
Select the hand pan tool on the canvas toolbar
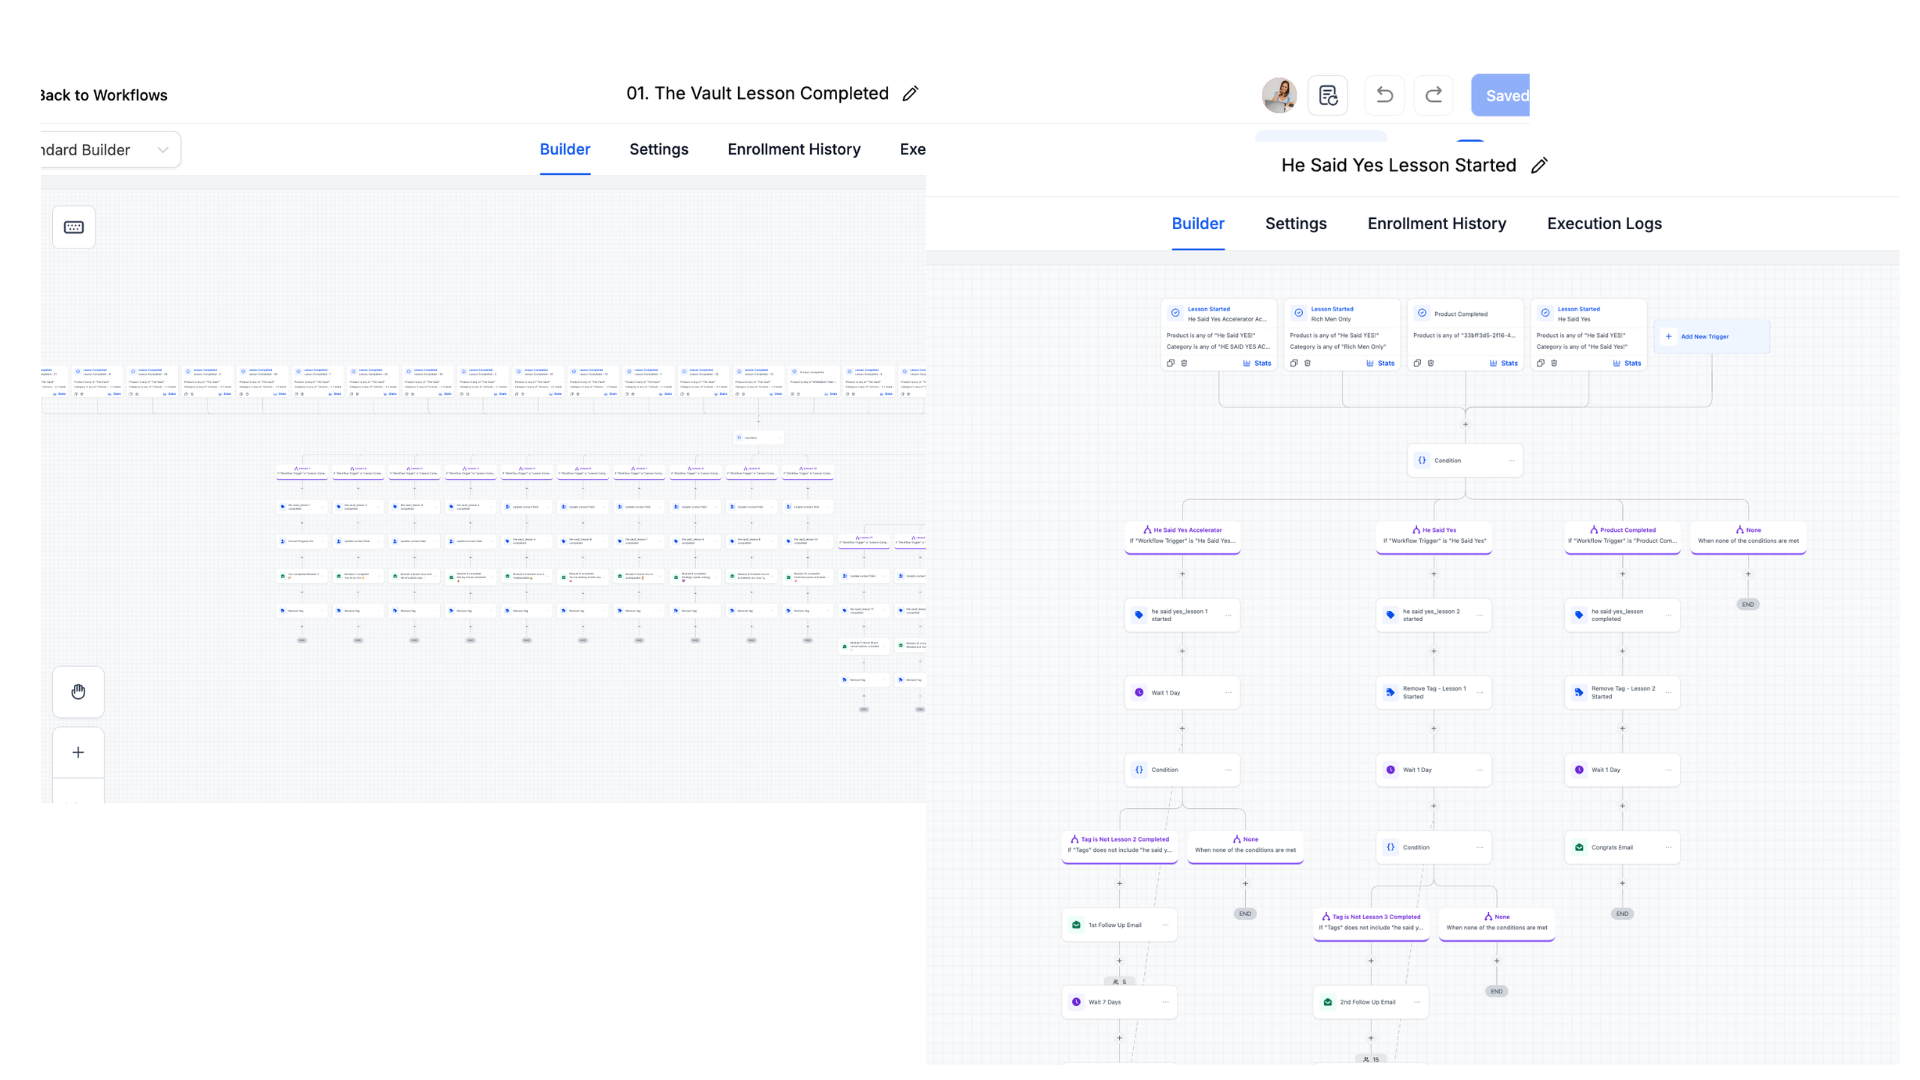pyautogui.click(x=78, y=692)
